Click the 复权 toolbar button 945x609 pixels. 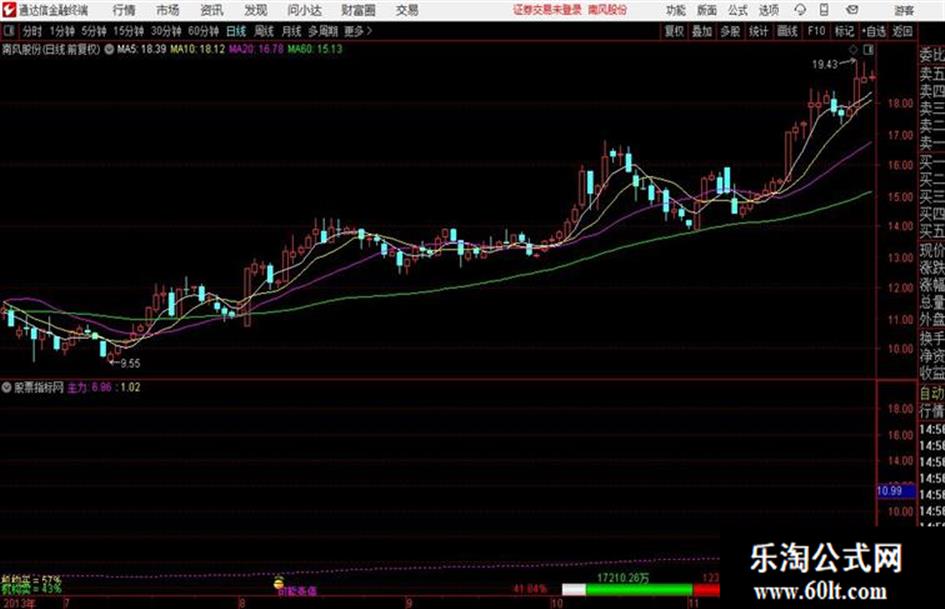pyautogui.click(x=674, y=31)
